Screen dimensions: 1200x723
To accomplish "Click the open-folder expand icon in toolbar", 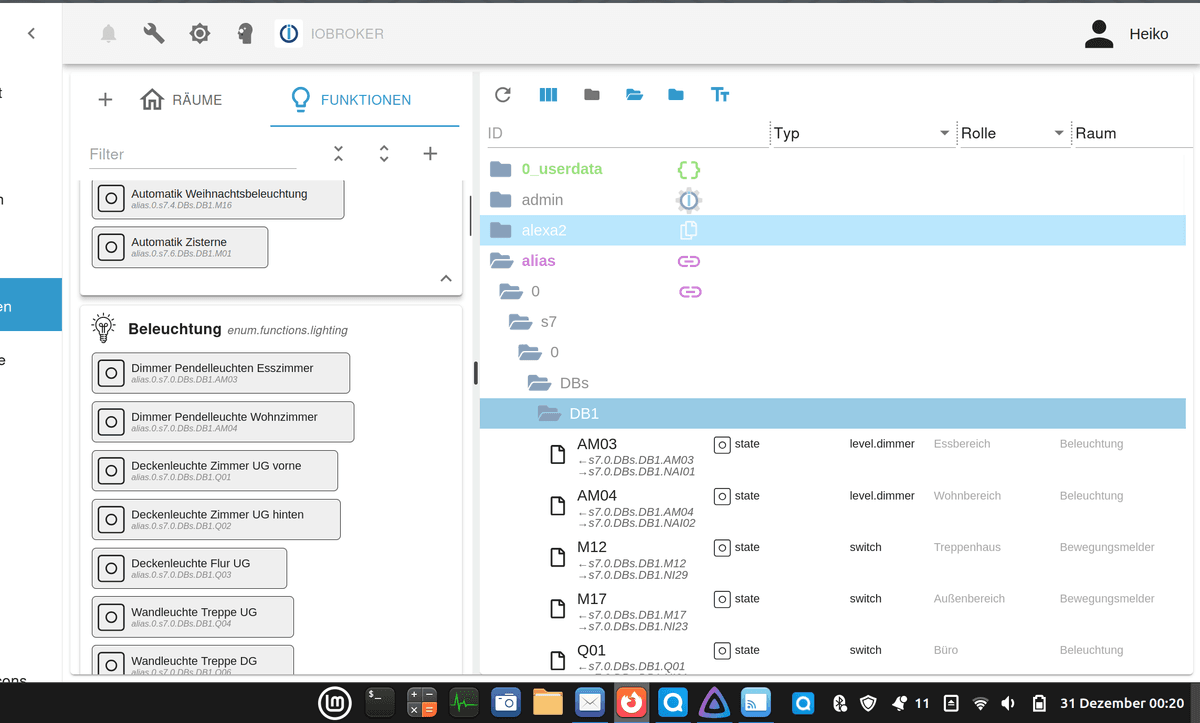I will point(634,94).
